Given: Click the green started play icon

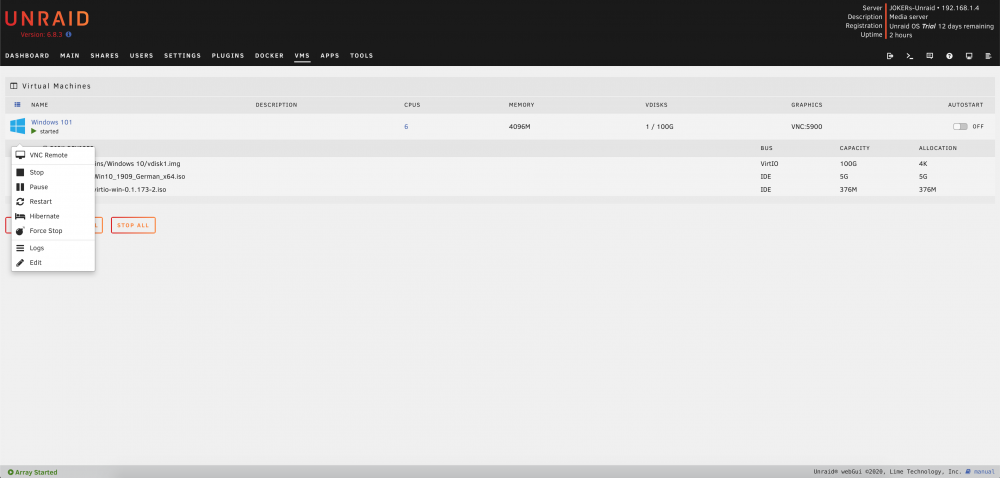Looking at the screenshot, I should pos(34,131).
